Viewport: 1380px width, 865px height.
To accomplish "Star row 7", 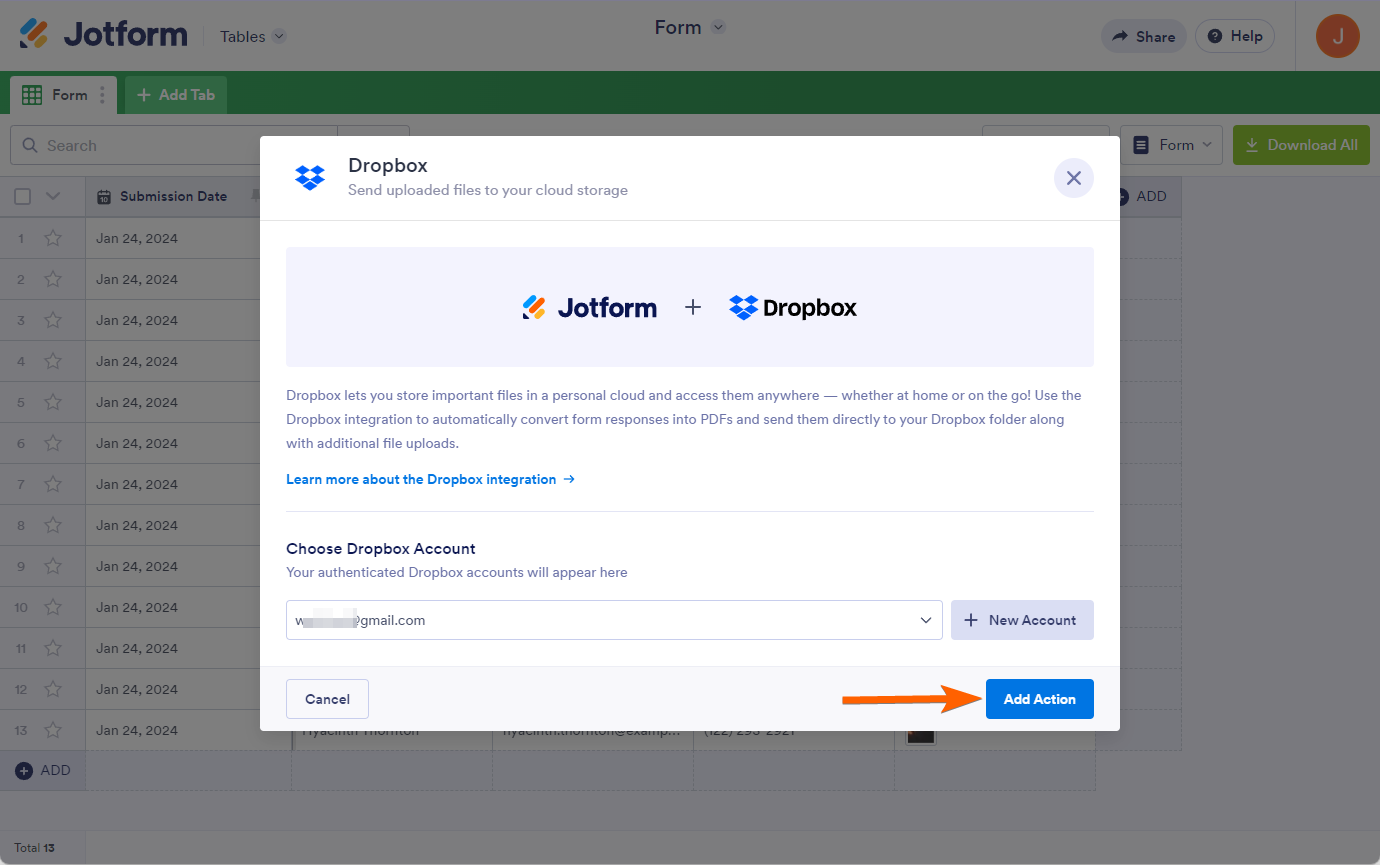I will click(53, 484).
